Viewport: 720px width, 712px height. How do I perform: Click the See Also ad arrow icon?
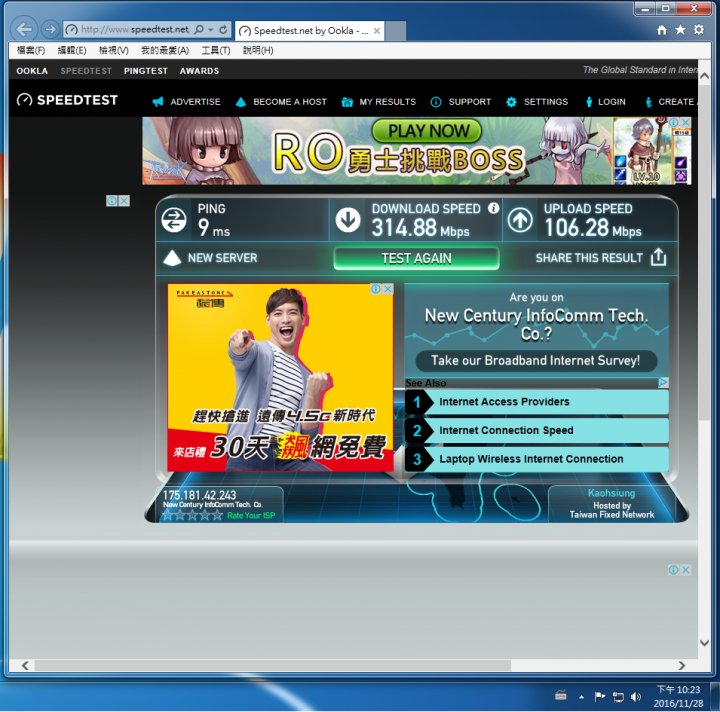pyautogui.click(x=663, y=382)
